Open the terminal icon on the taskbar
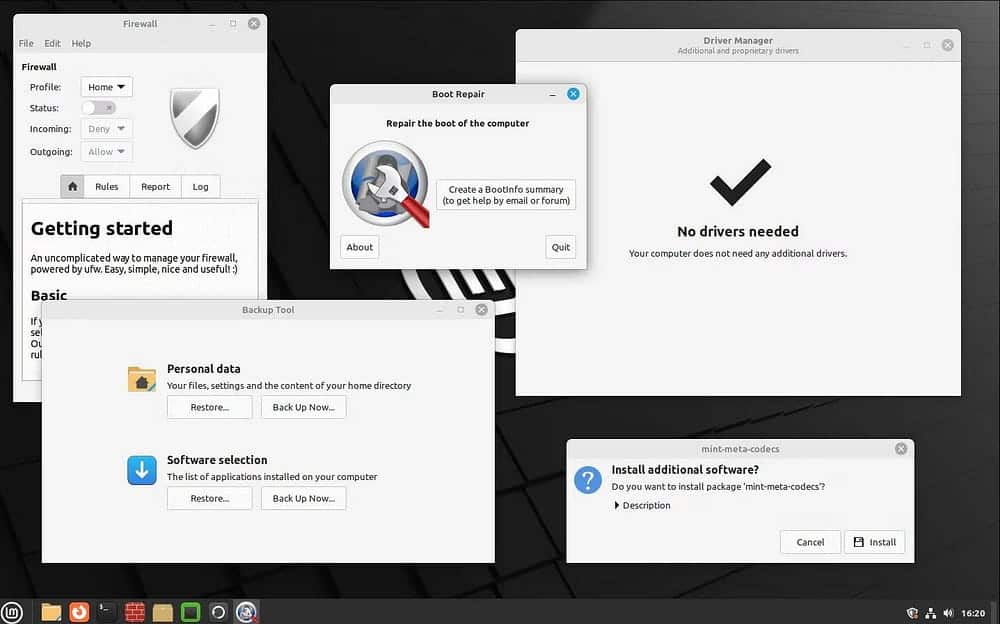This screenshot has width=1000, height=624. coord(104,611)
